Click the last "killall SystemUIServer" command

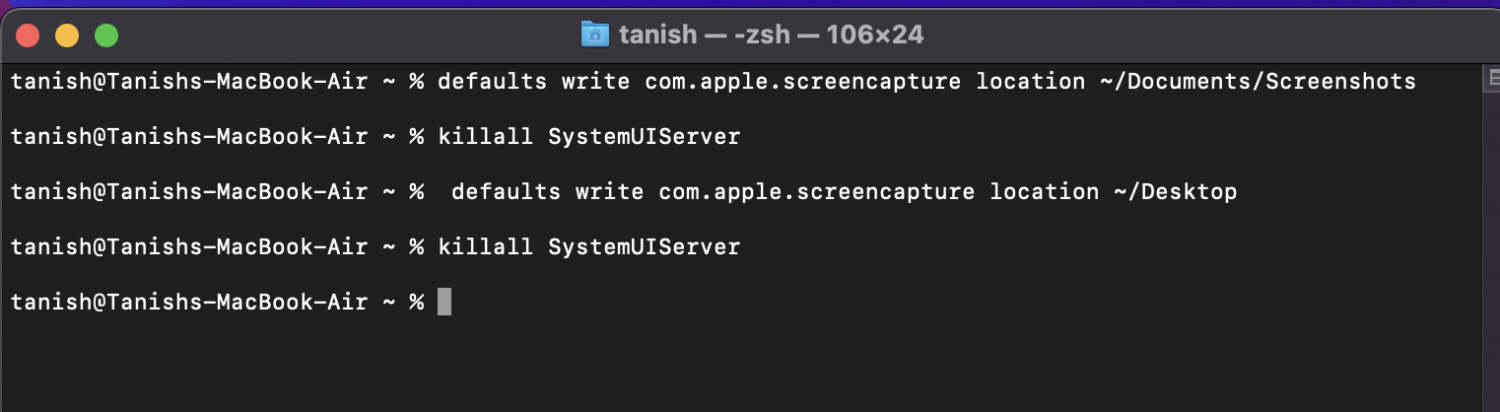click(x=589, y=247)
